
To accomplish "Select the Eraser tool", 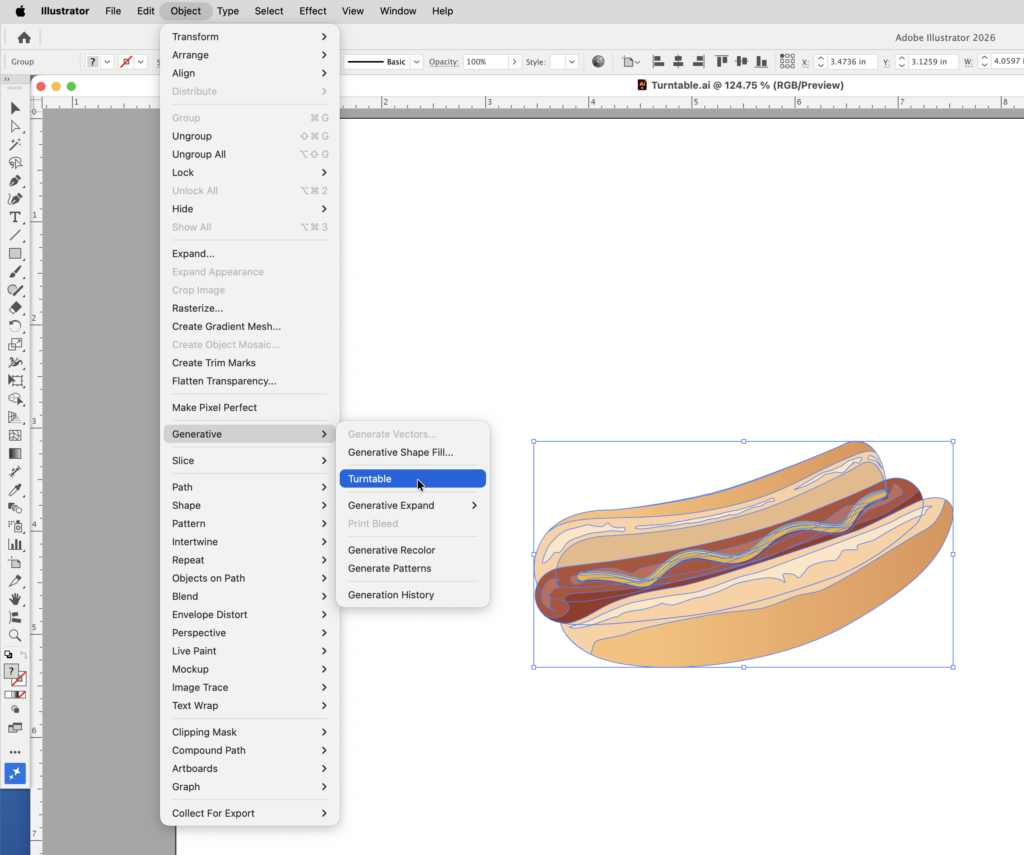I will pyautogui.click(x=15, y=308).
